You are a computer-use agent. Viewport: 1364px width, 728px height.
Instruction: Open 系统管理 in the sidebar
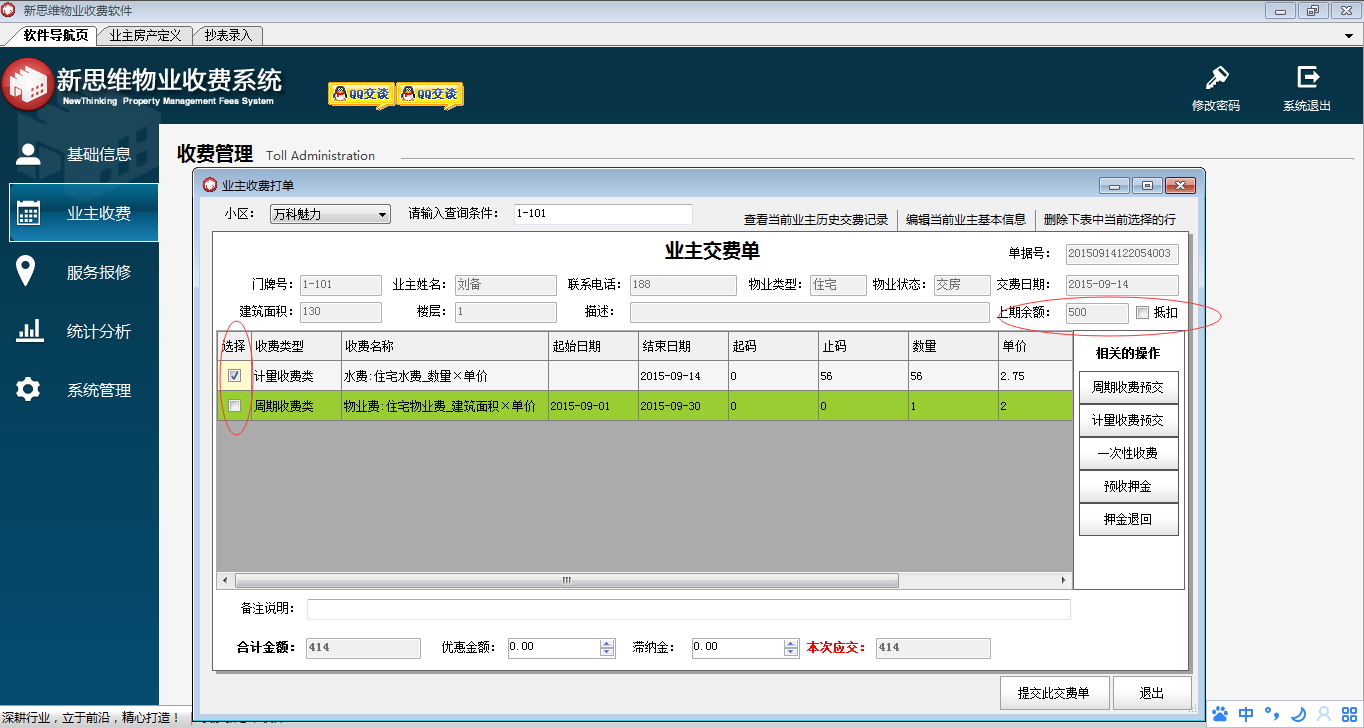[x=84, y=390]
